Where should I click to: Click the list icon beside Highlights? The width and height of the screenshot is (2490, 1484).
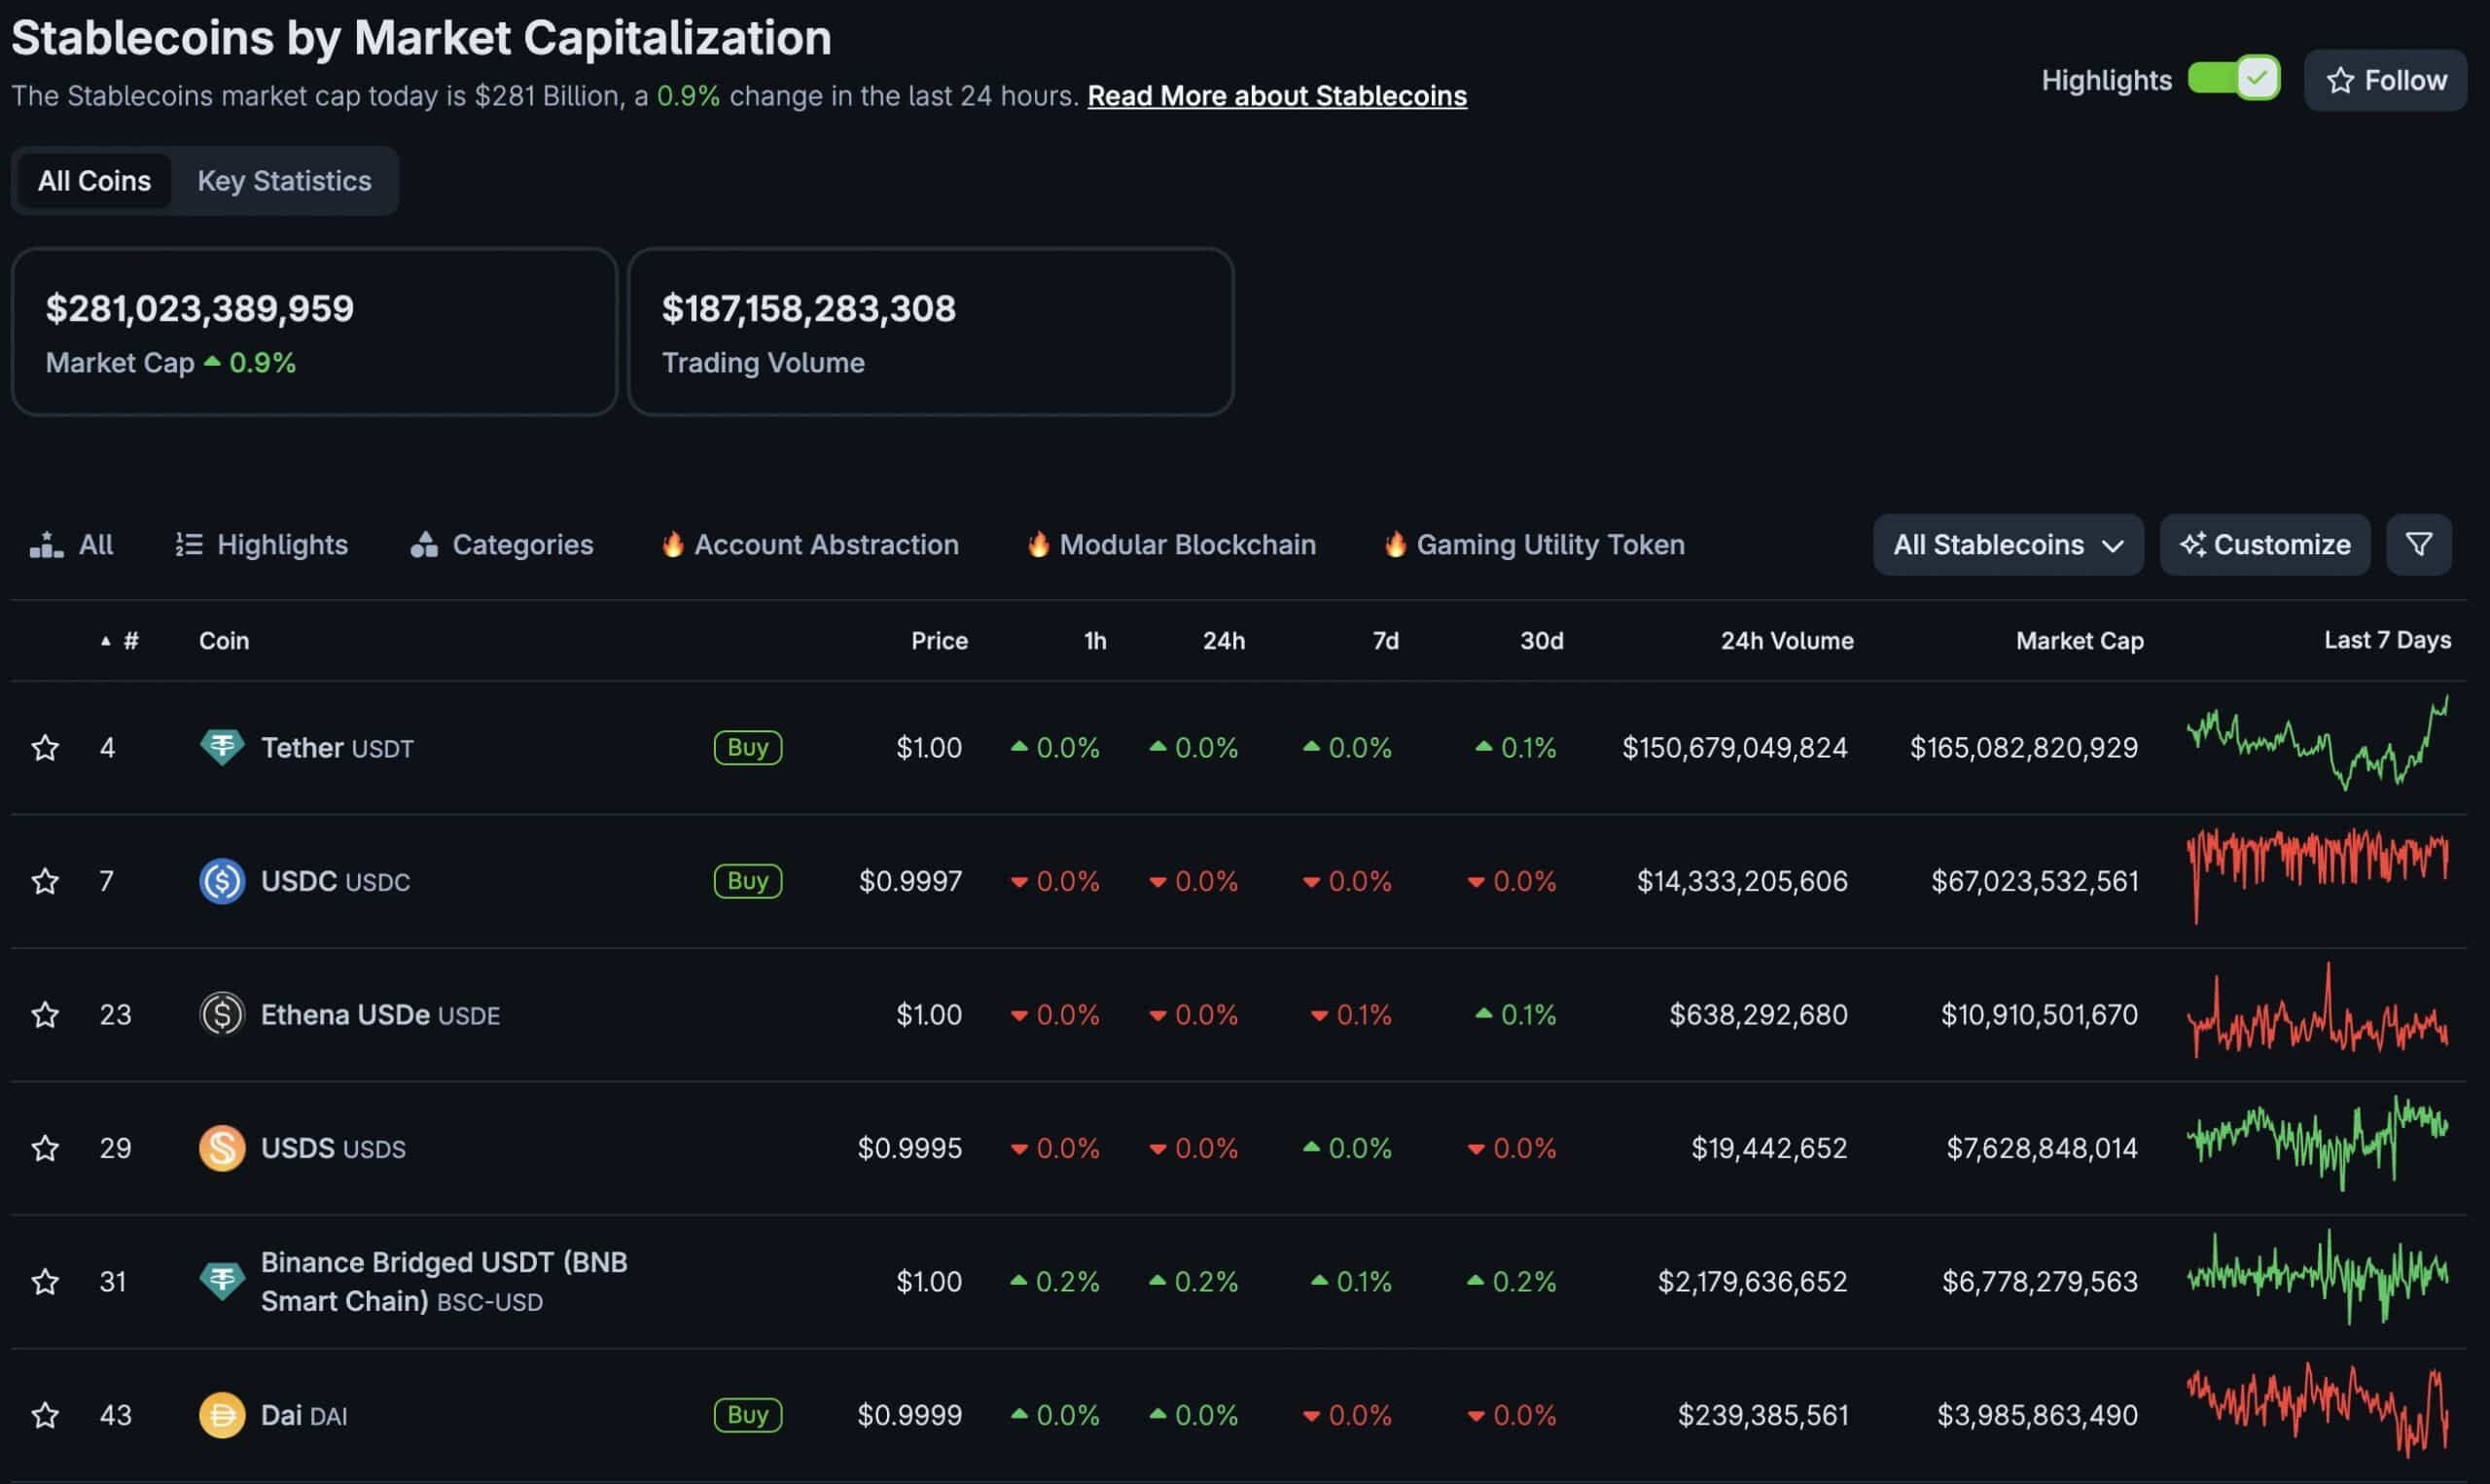(189, 545)
